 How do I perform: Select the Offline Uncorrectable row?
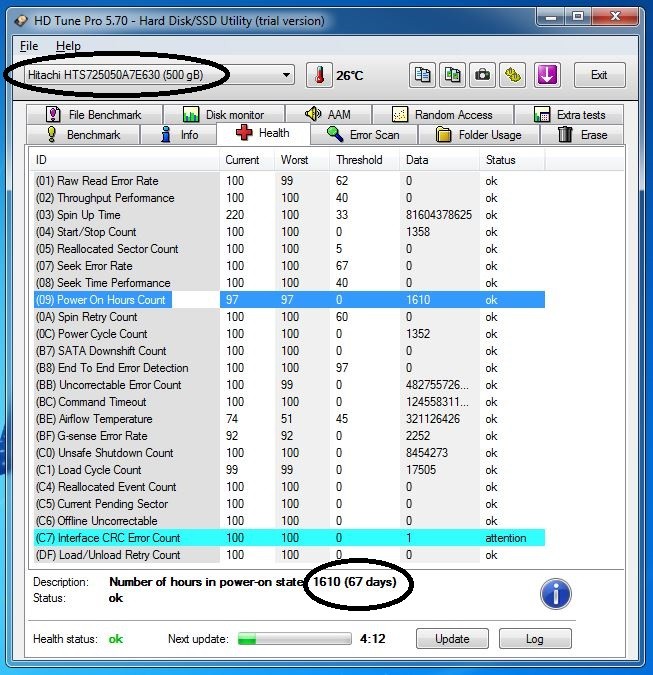point(289,521)
